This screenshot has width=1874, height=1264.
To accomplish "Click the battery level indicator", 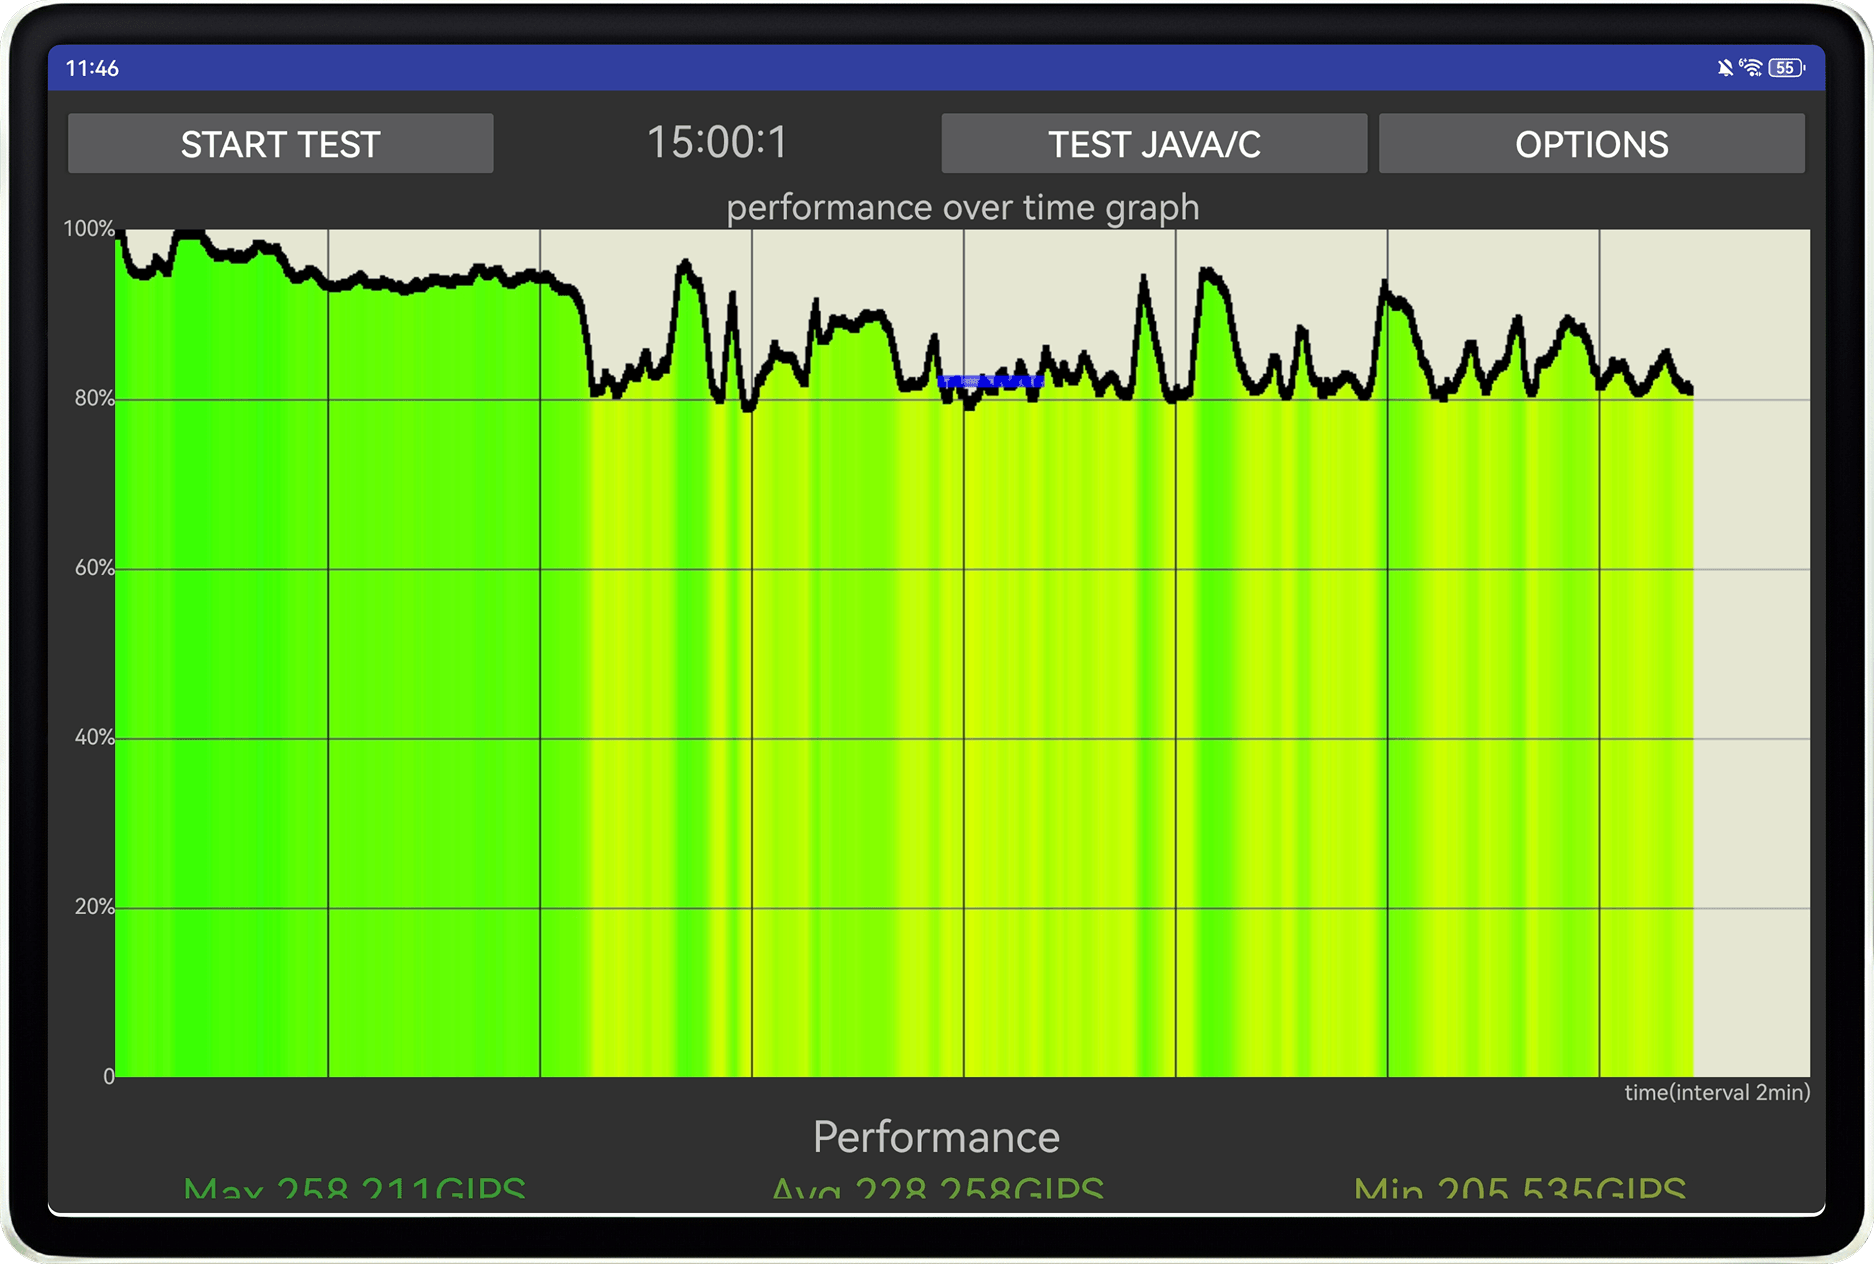I will (x=1786, y=68).
